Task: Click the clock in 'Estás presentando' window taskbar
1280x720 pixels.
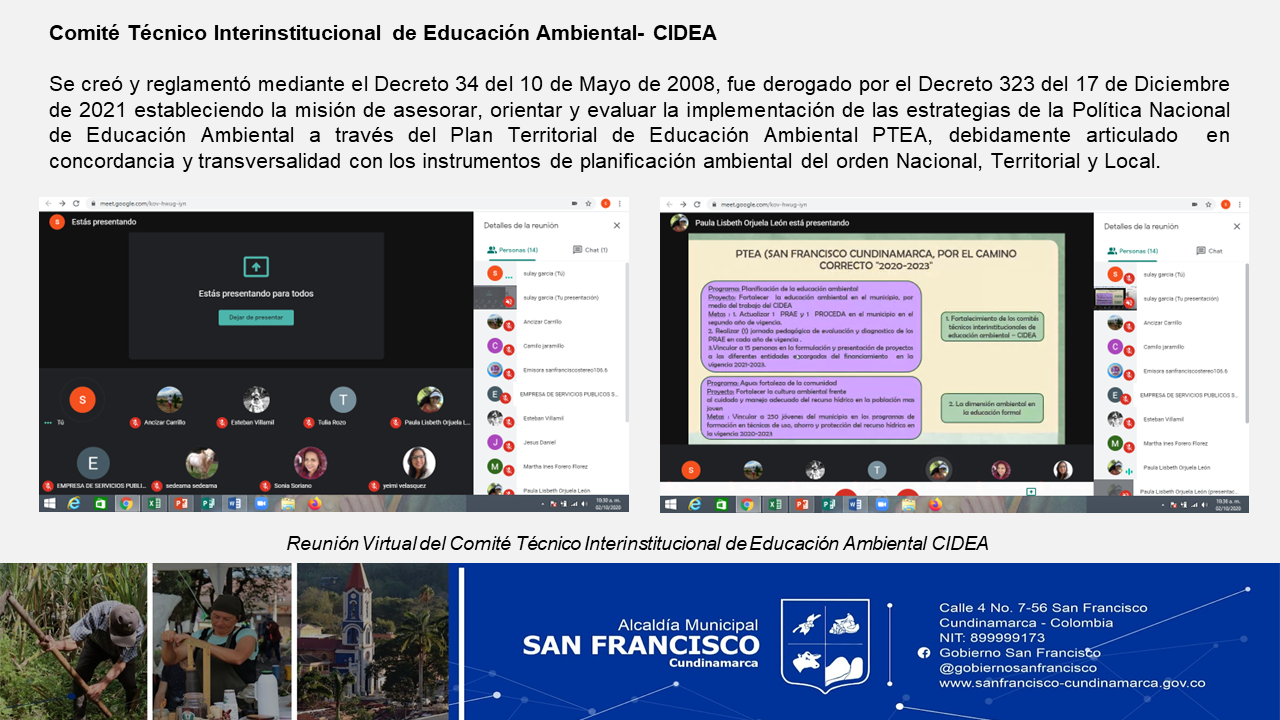Action: tap(608, 504)
